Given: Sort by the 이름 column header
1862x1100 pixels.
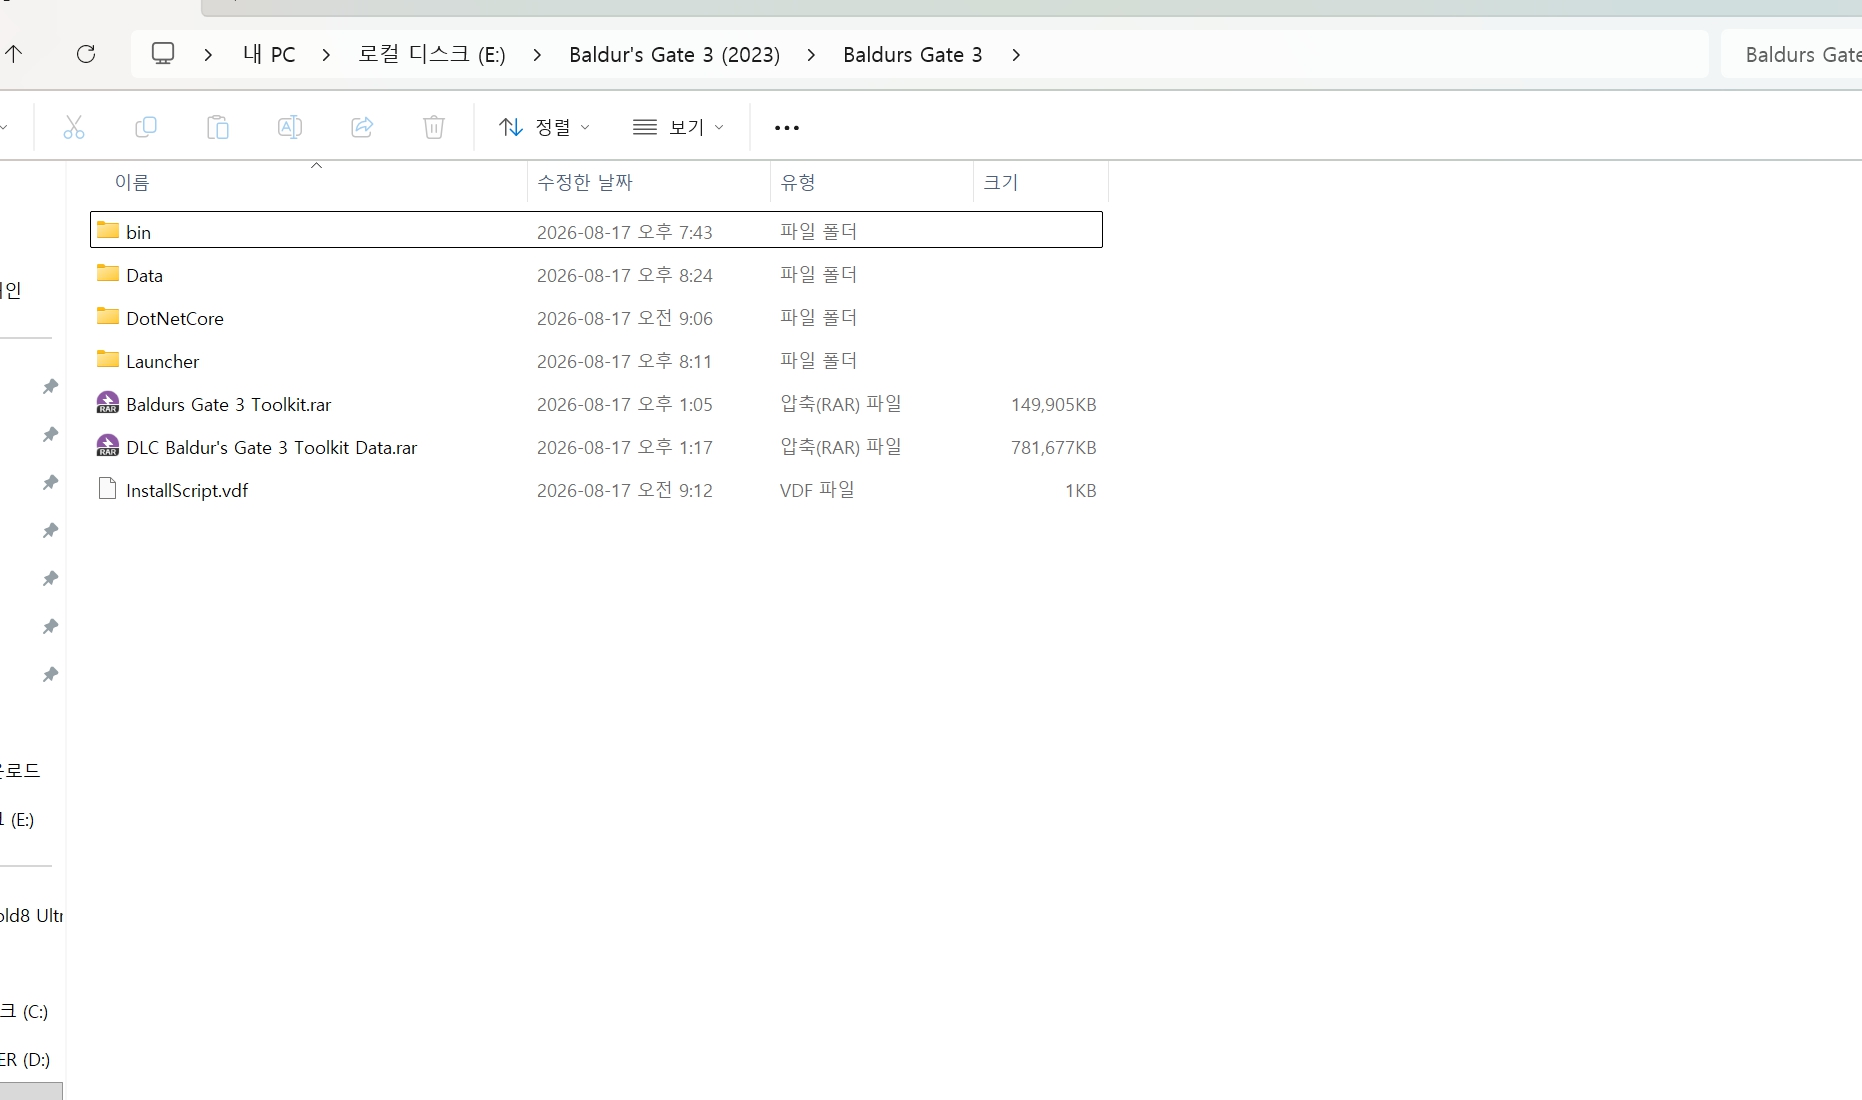Looking at the screenshot, I should (132, 182).
